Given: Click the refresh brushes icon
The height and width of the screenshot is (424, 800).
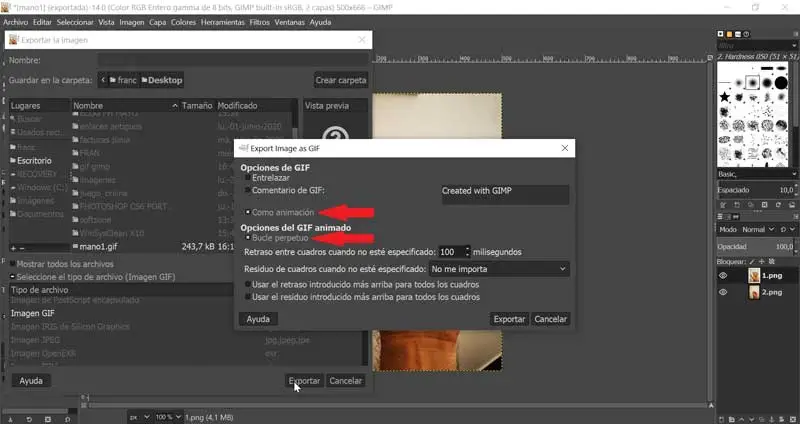Looking at the screenshot, I should pos(779,205).
